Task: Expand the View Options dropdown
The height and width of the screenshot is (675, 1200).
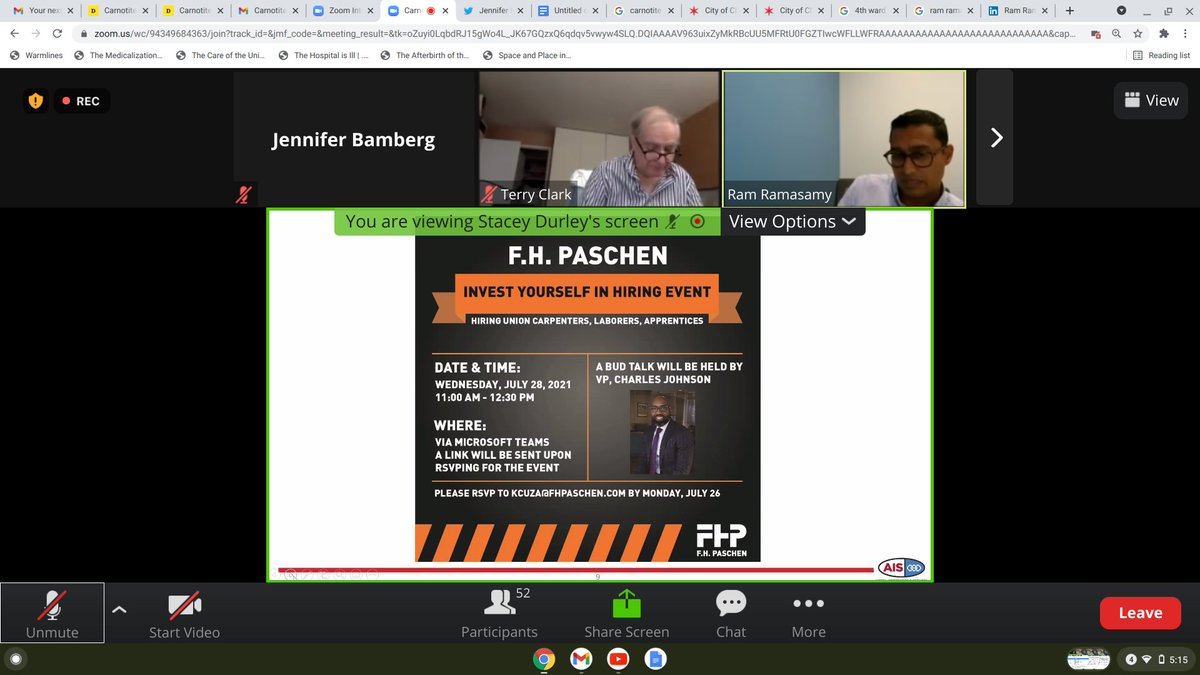Action: (792, 222)
